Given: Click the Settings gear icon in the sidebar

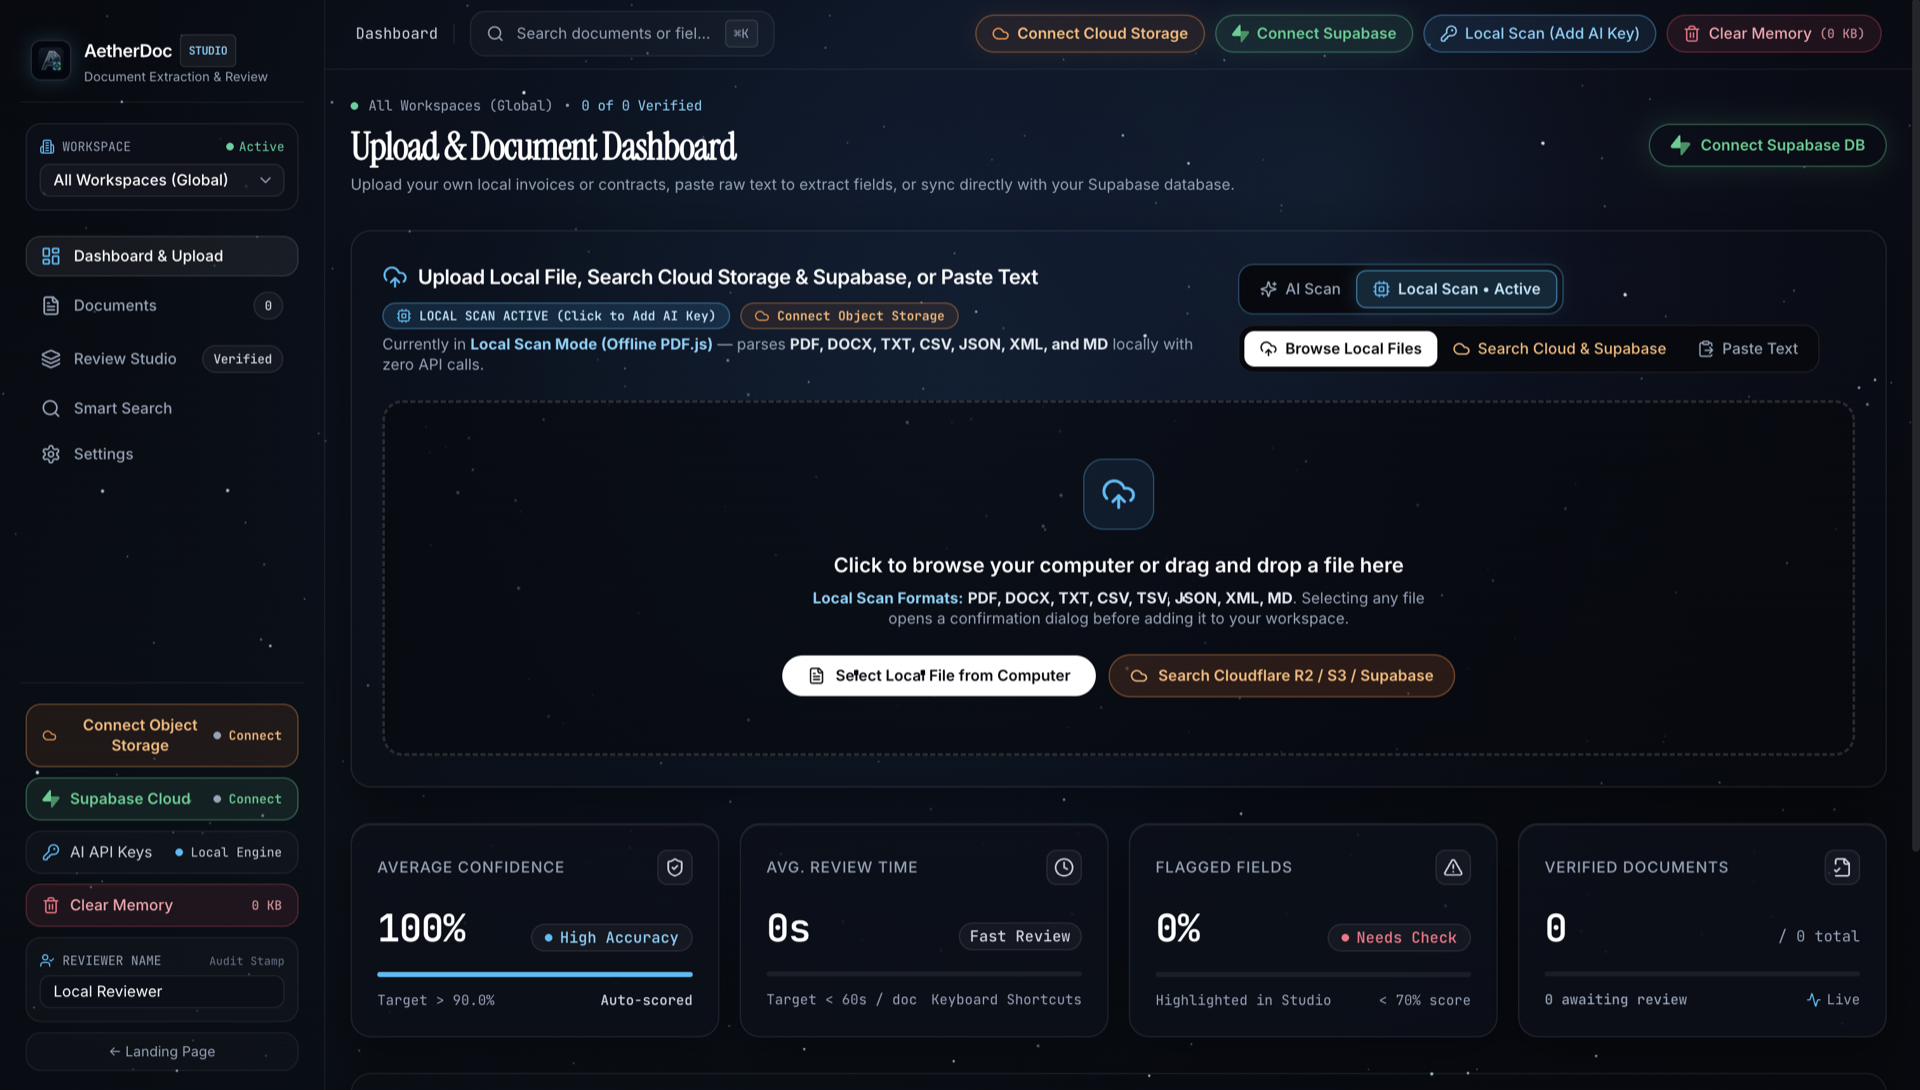Looking at the screenshot, I should pos(51,454).
